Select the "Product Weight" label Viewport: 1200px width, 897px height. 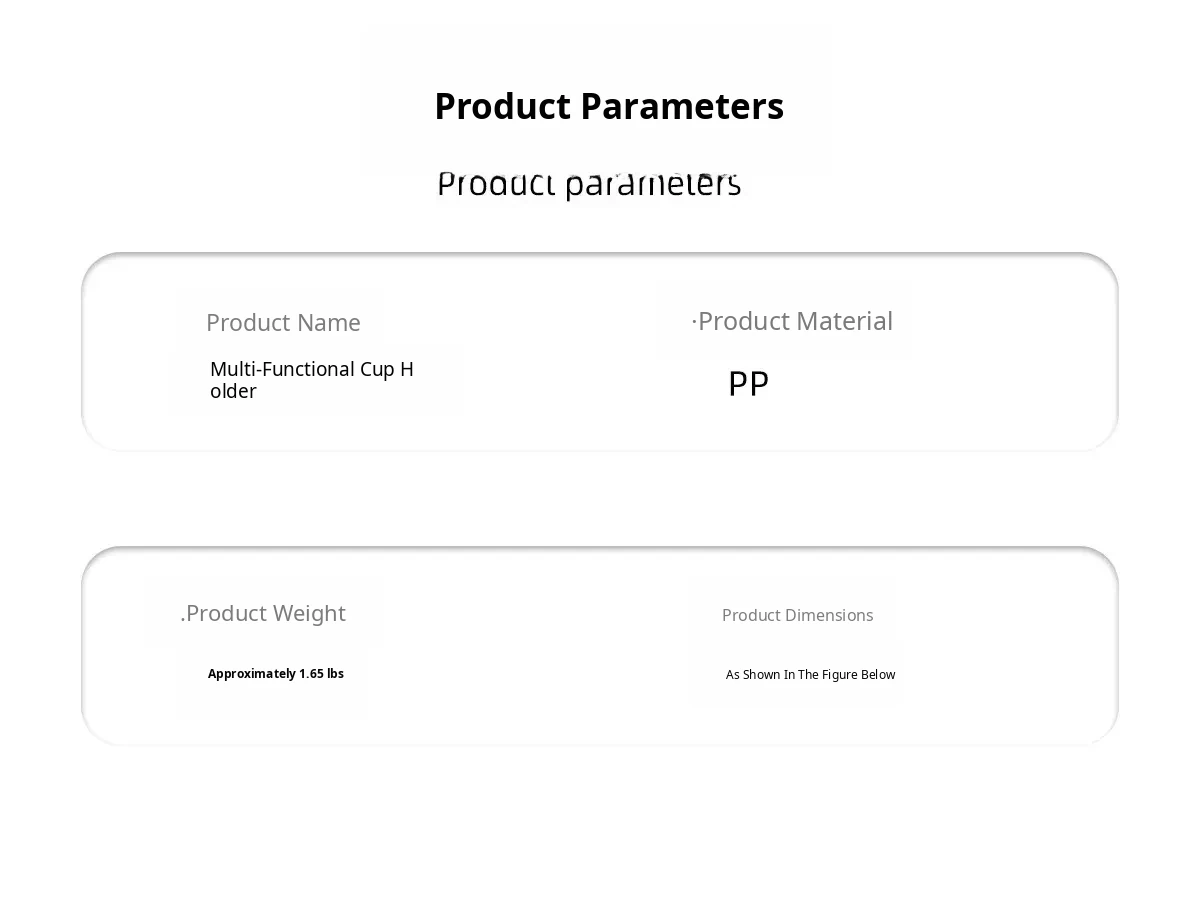point(266,613)
